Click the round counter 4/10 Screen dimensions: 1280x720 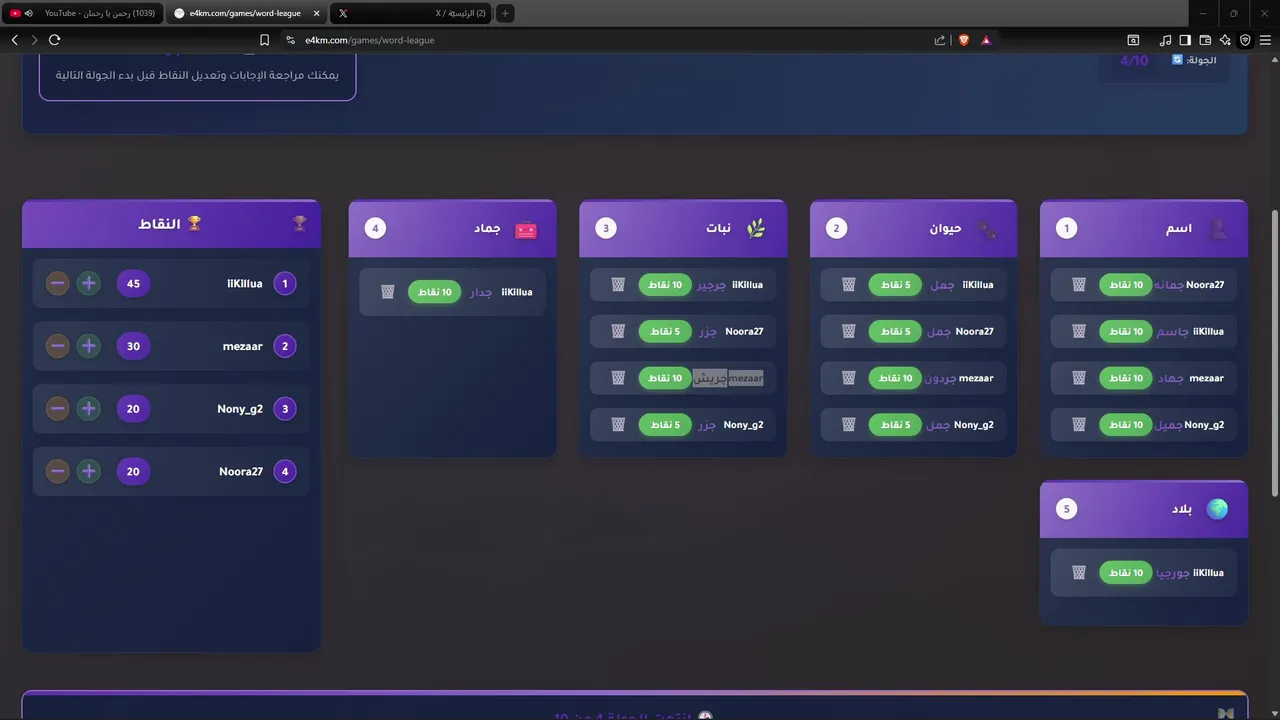(x=1134, y=61)
